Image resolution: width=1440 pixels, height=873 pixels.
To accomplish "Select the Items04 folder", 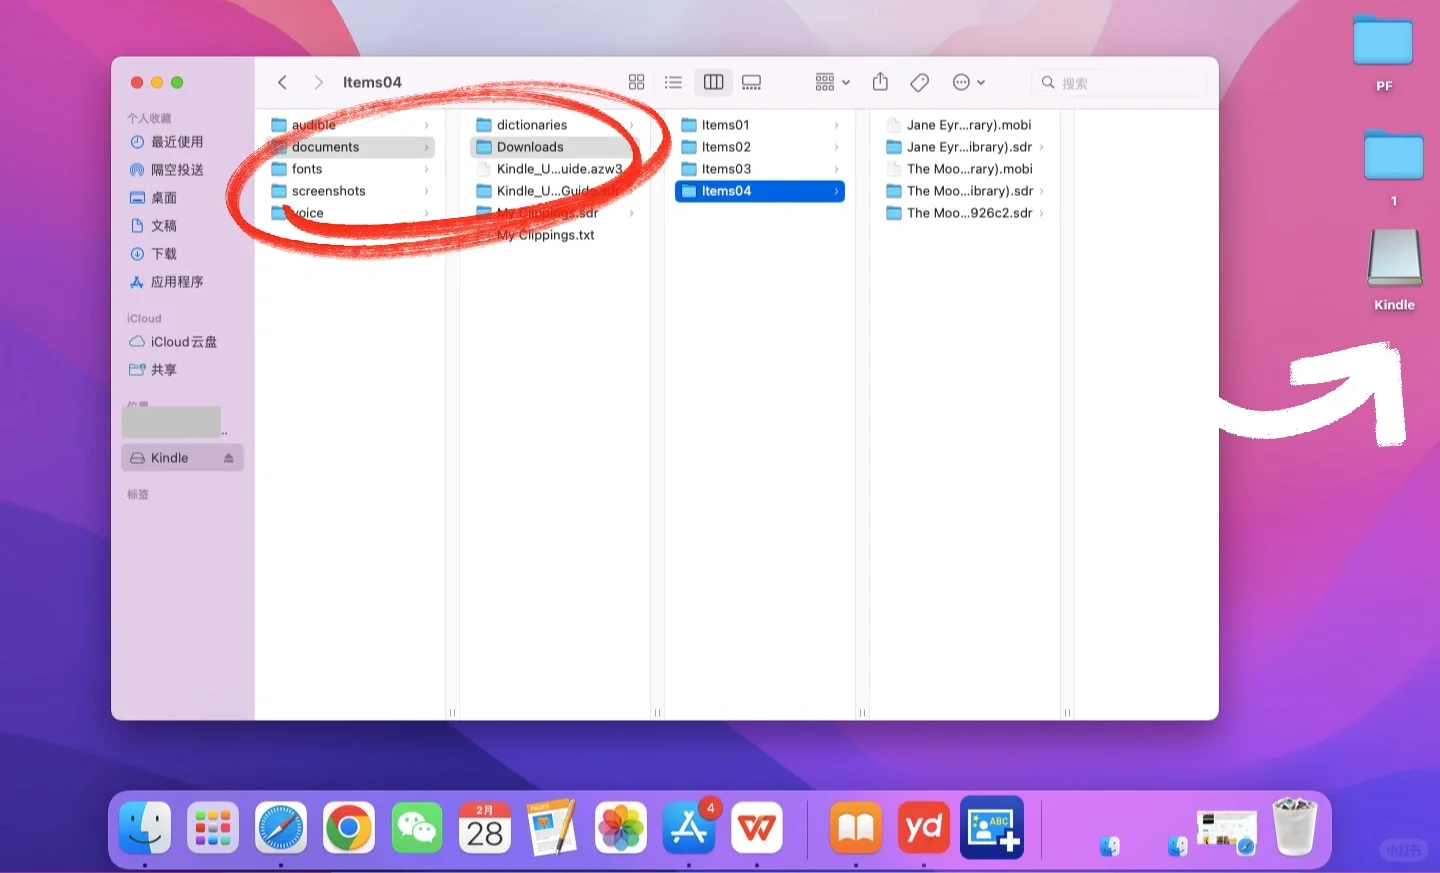I will pyautogui.click(x=760, y=191).
